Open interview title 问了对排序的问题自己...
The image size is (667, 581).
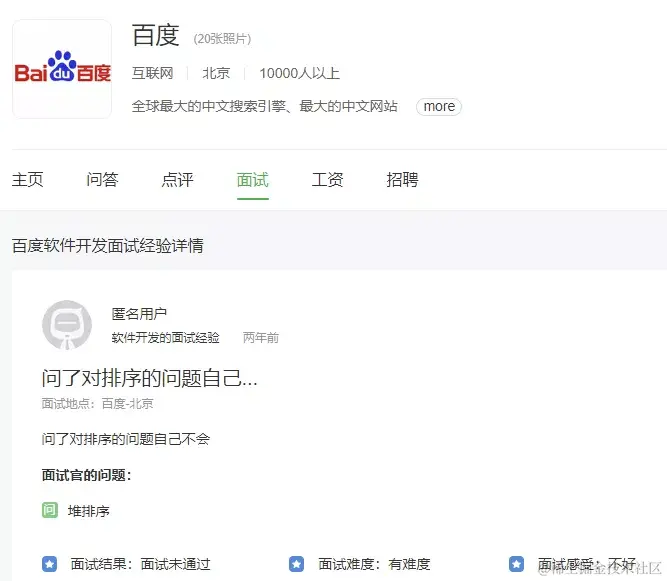coord(149,378)
